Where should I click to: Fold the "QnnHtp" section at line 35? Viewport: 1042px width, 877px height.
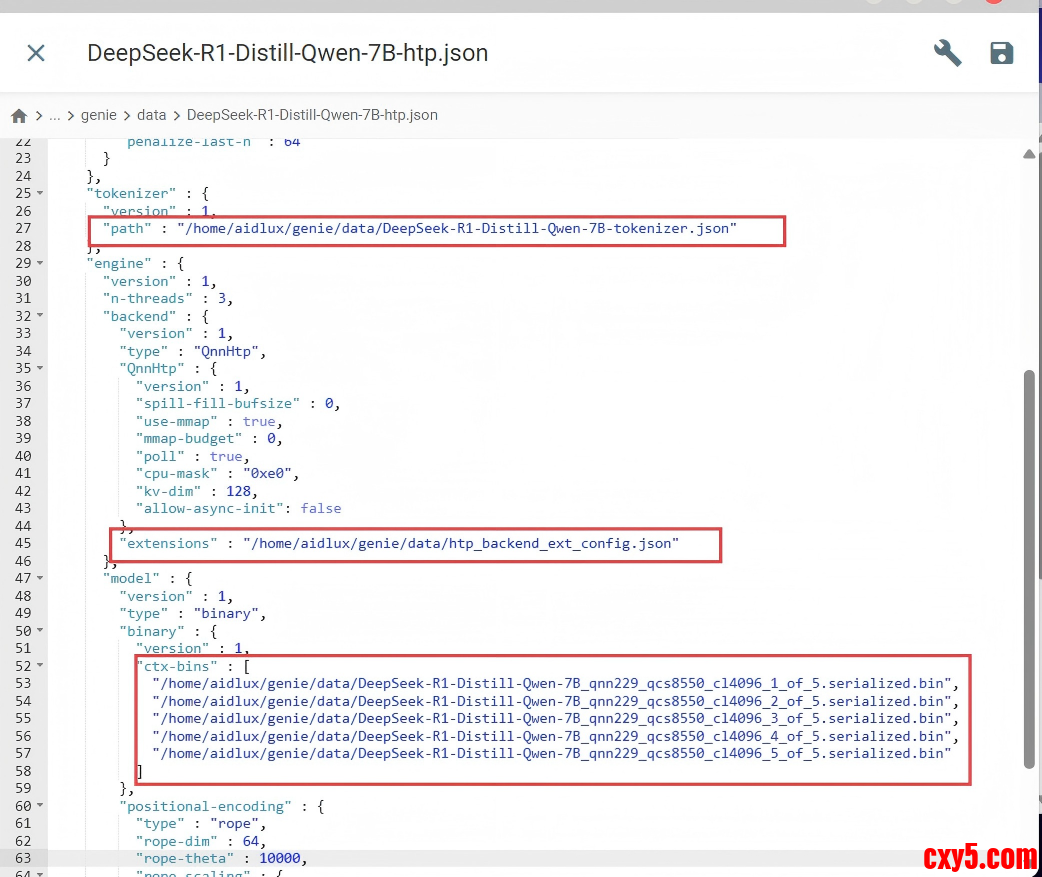(40, 368)
